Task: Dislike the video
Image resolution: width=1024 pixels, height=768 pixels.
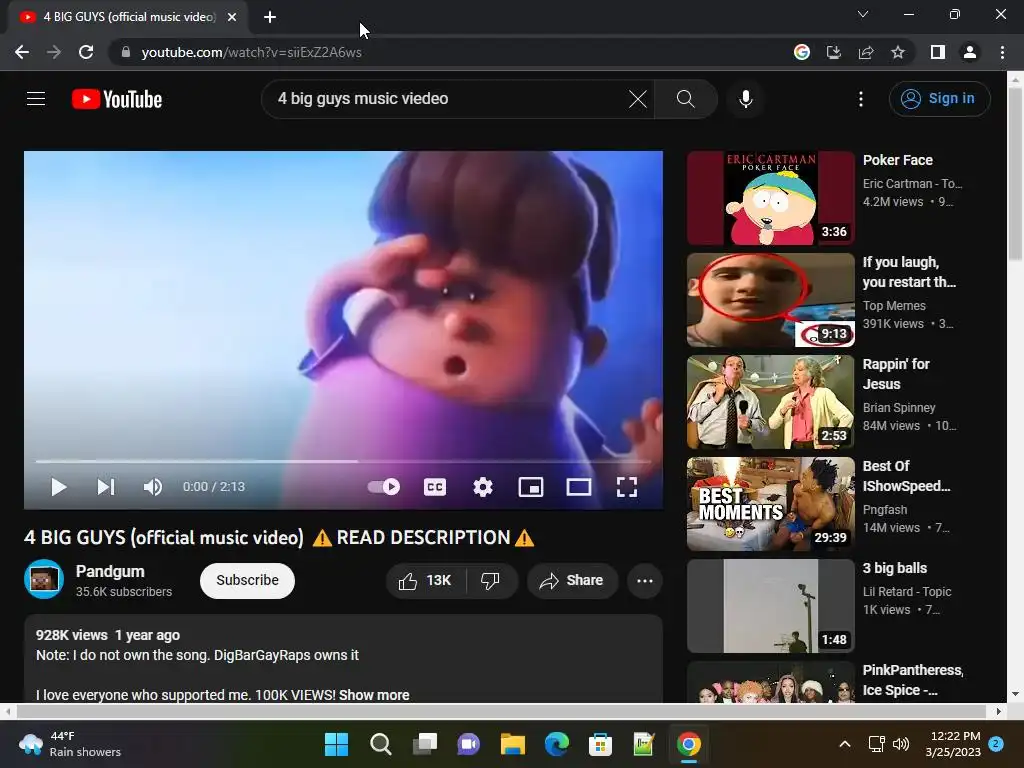Action: pos(490,581)
